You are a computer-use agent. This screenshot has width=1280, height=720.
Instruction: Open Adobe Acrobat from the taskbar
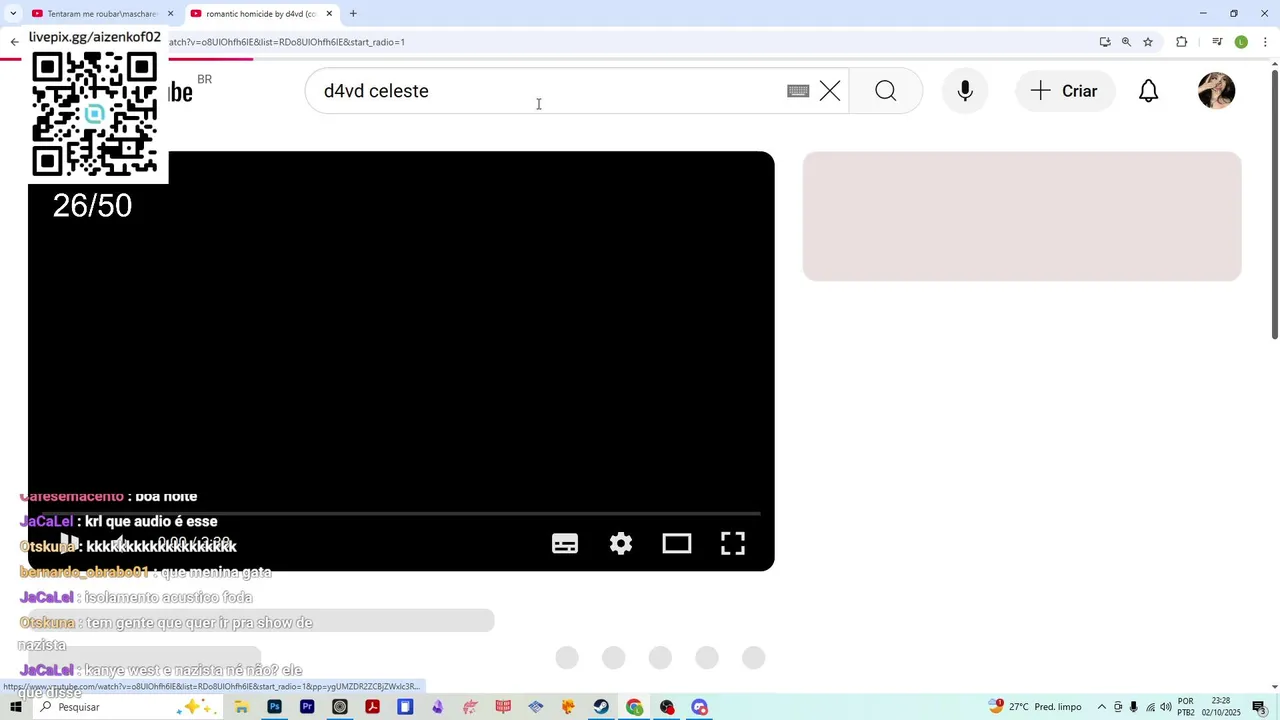pos(372,707)
